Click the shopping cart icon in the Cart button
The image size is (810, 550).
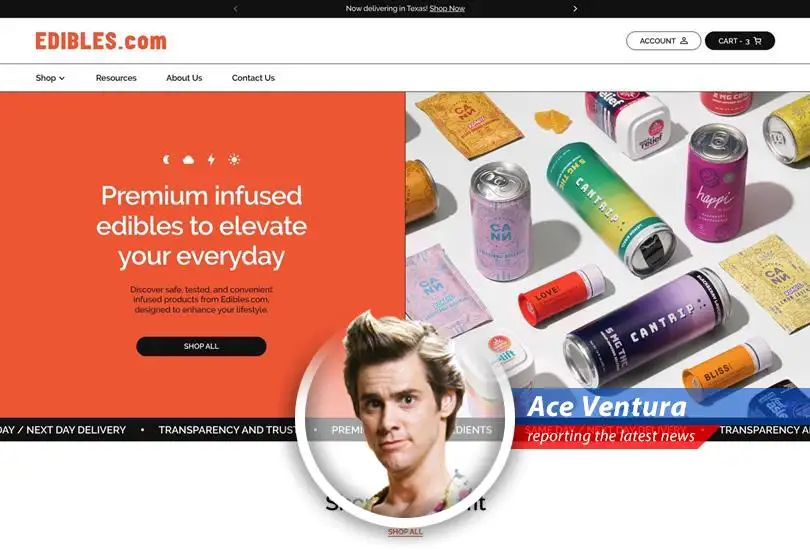pos(757,41)
